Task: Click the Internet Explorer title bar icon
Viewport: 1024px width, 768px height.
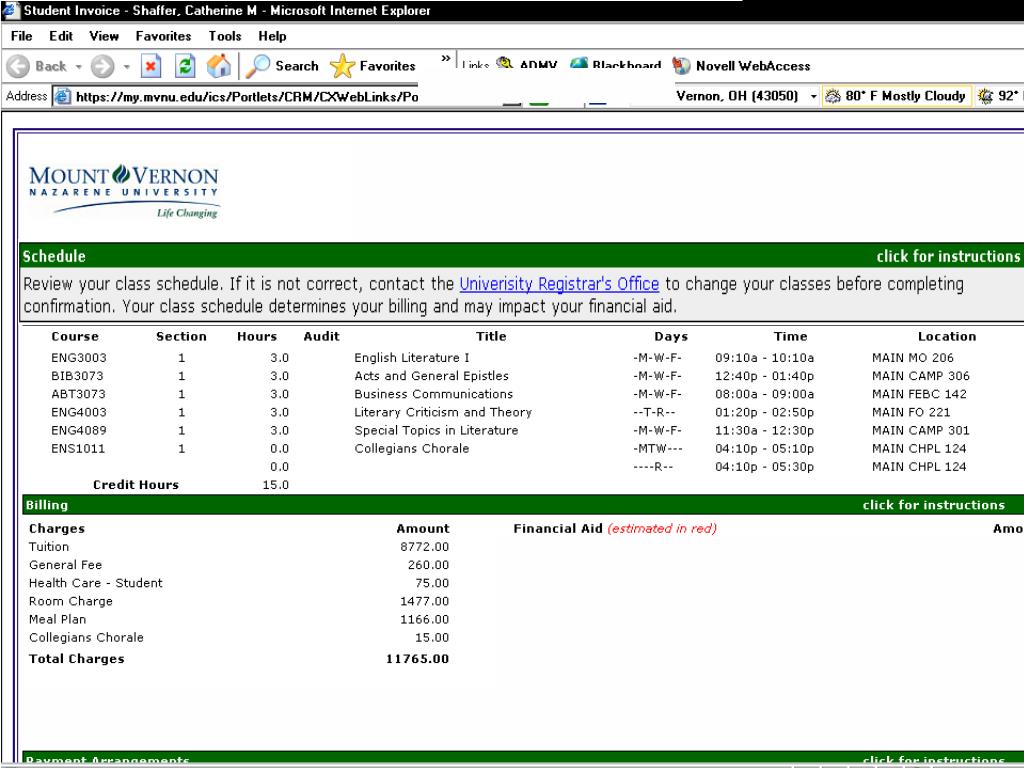Action: pyautogui.click(x=11, y=10)
